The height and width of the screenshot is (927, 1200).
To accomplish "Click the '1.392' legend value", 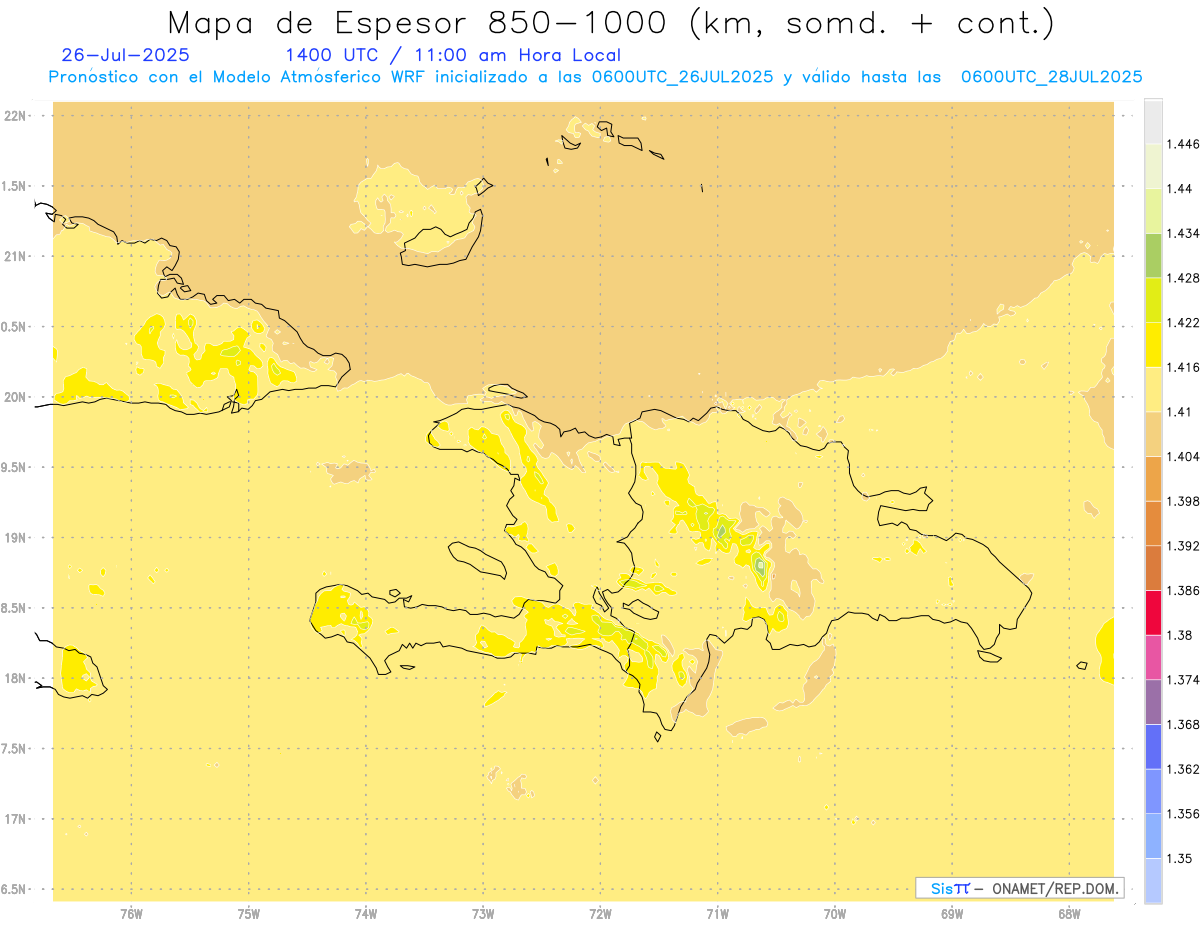I will click(1183, 546).
